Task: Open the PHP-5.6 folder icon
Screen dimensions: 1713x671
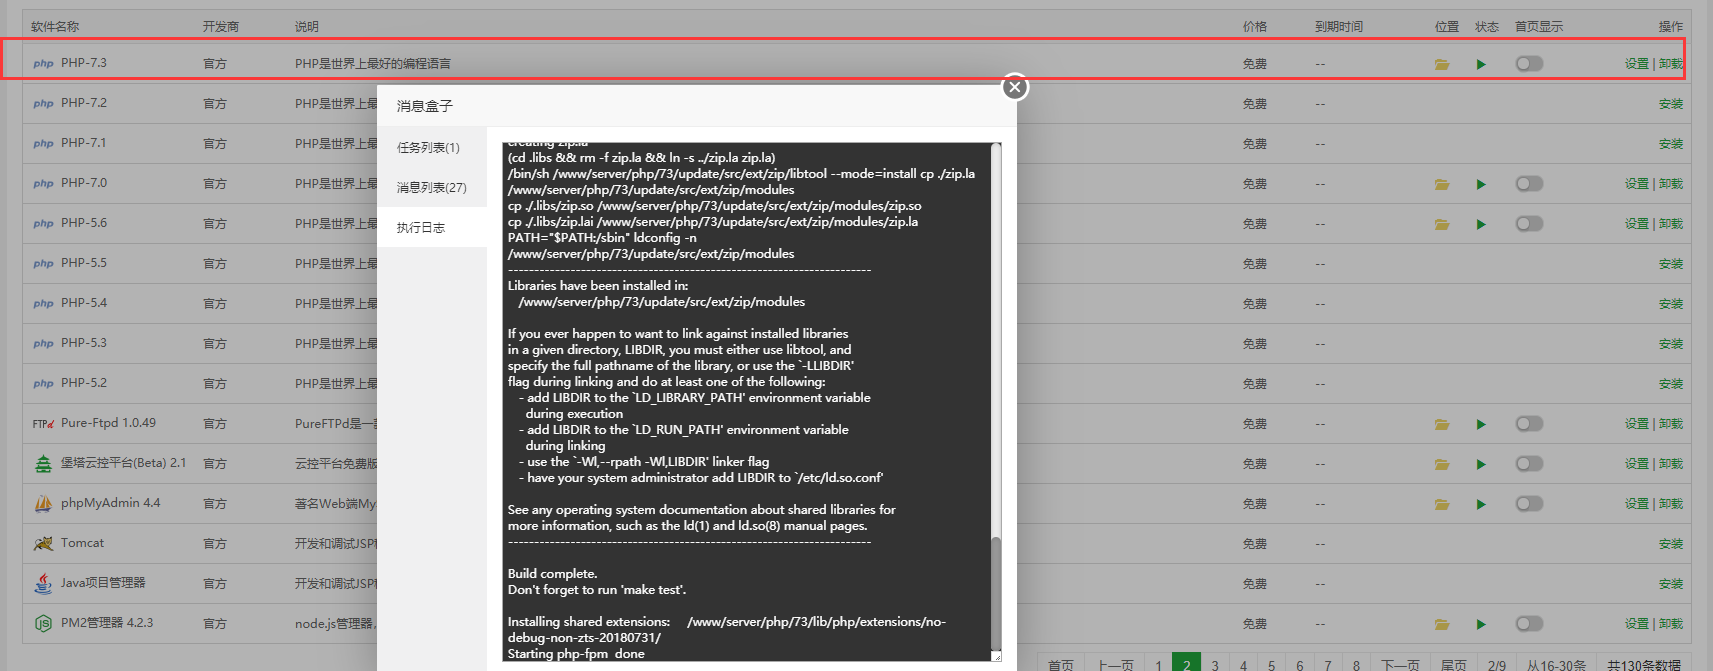Action: coord(1442,224)
